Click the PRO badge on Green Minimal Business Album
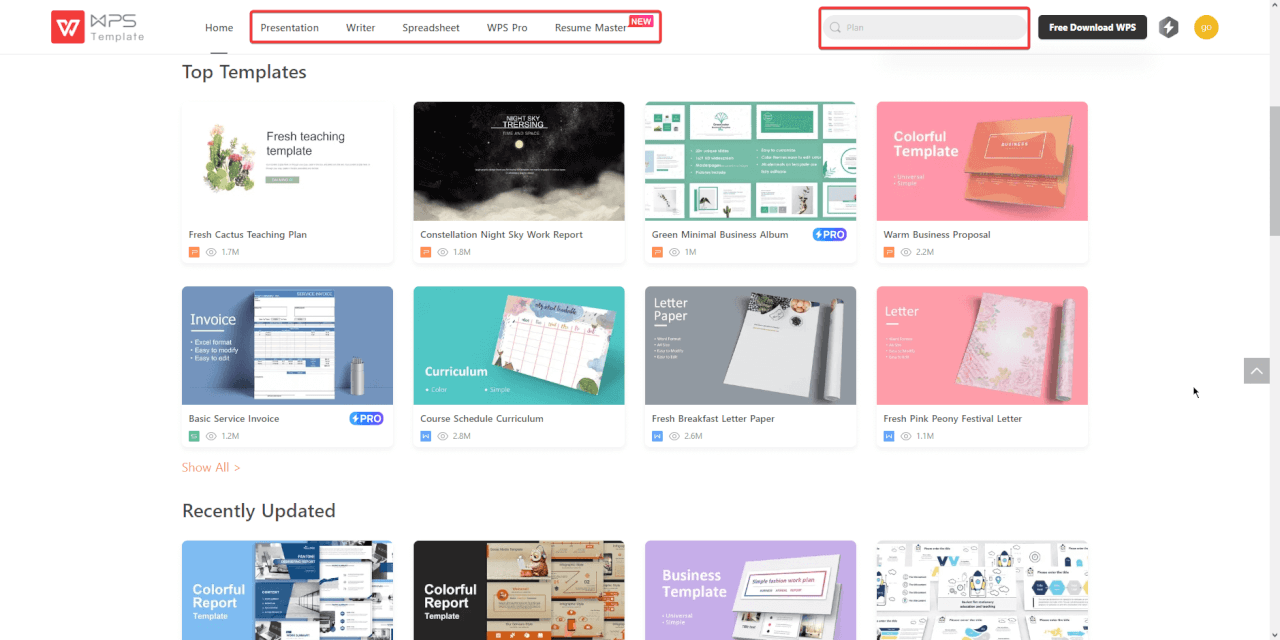The image size is (1280, 640). pos(829,234)
